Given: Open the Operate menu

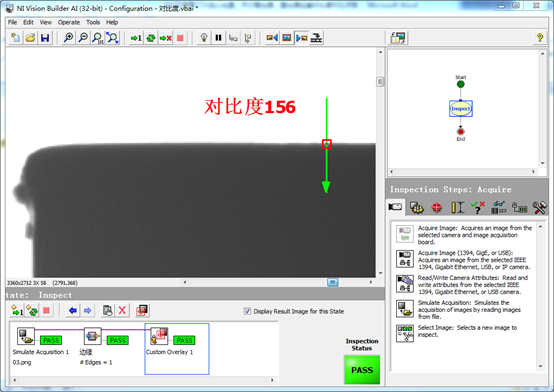Looking at the screenshot, I should [69, 22].
